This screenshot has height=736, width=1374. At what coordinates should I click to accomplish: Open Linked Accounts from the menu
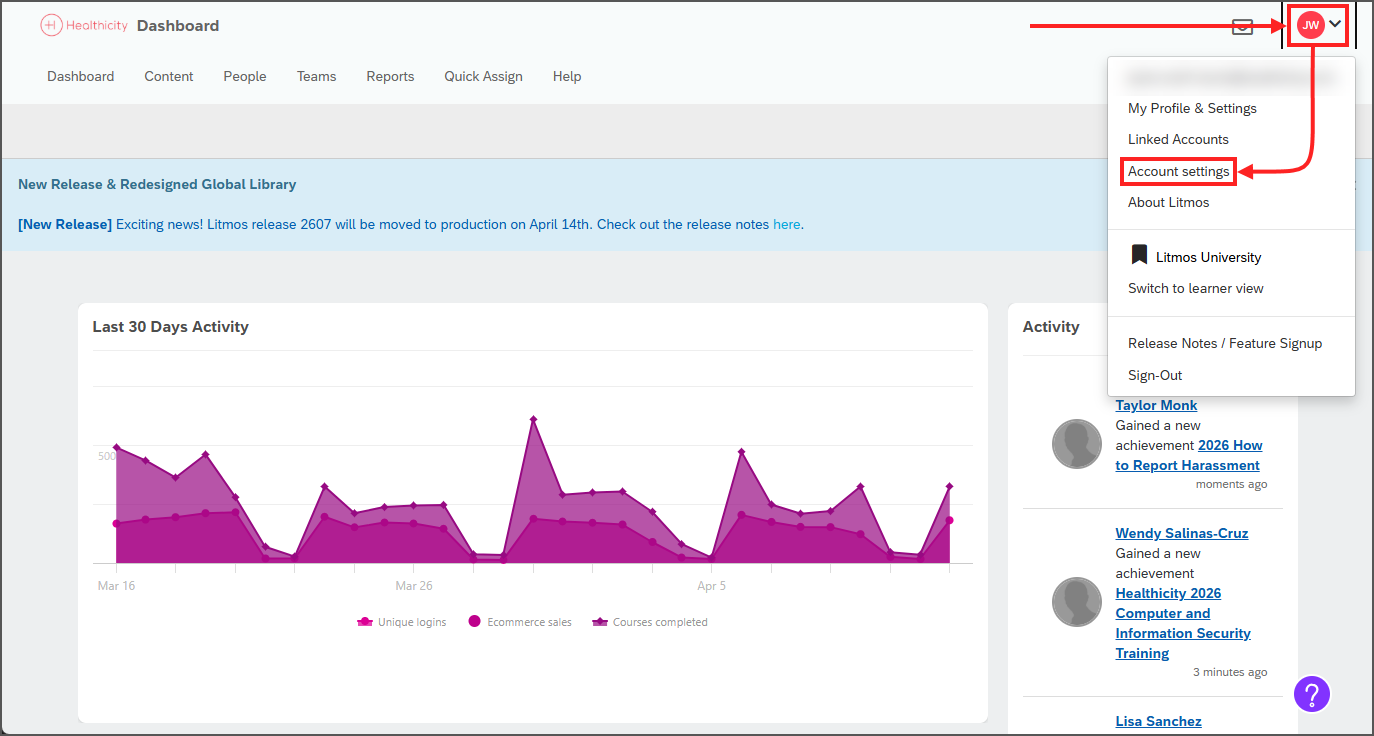click(1178, 139)
